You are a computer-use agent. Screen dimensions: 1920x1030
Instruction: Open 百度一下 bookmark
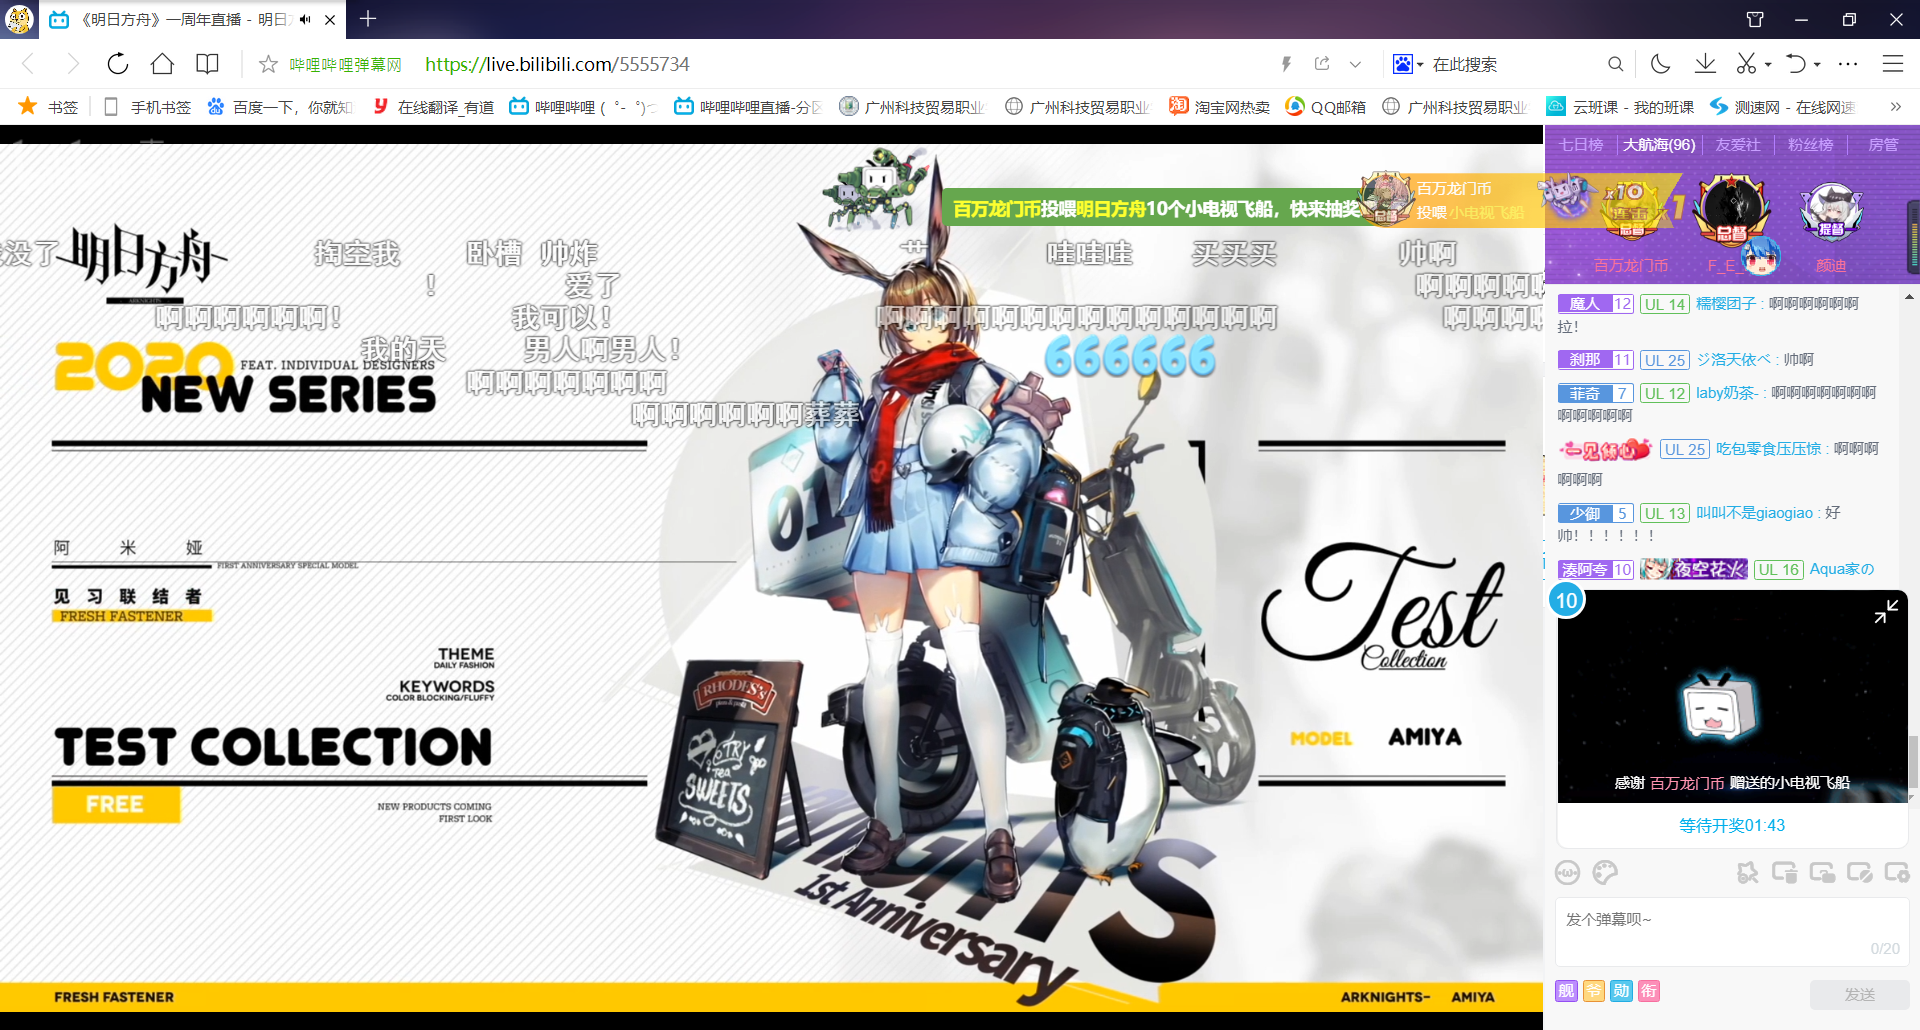(279, 106)
